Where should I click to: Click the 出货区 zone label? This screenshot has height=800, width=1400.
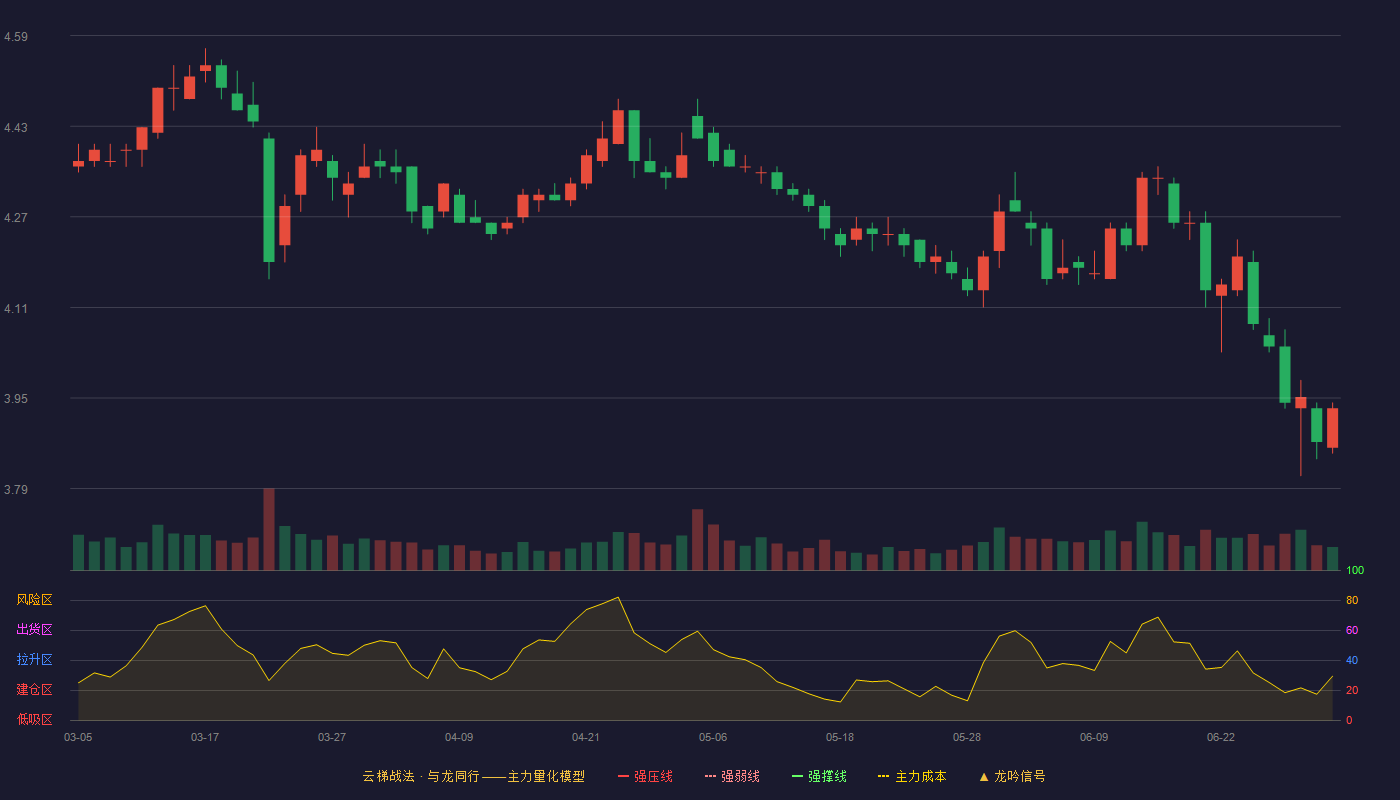coord(34,630)
